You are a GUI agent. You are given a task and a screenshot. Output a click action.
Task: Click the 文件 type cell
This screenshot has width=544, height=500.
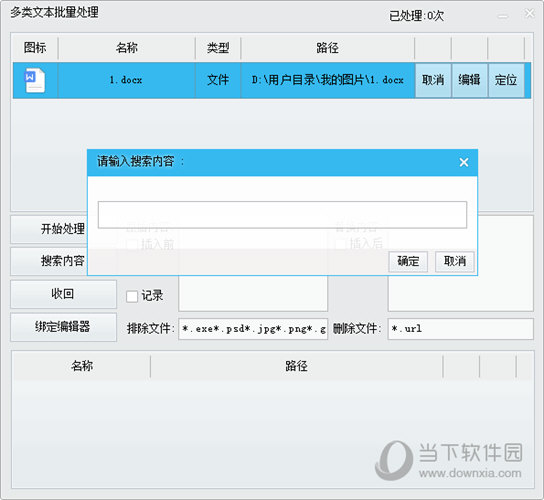pos(218,80)
